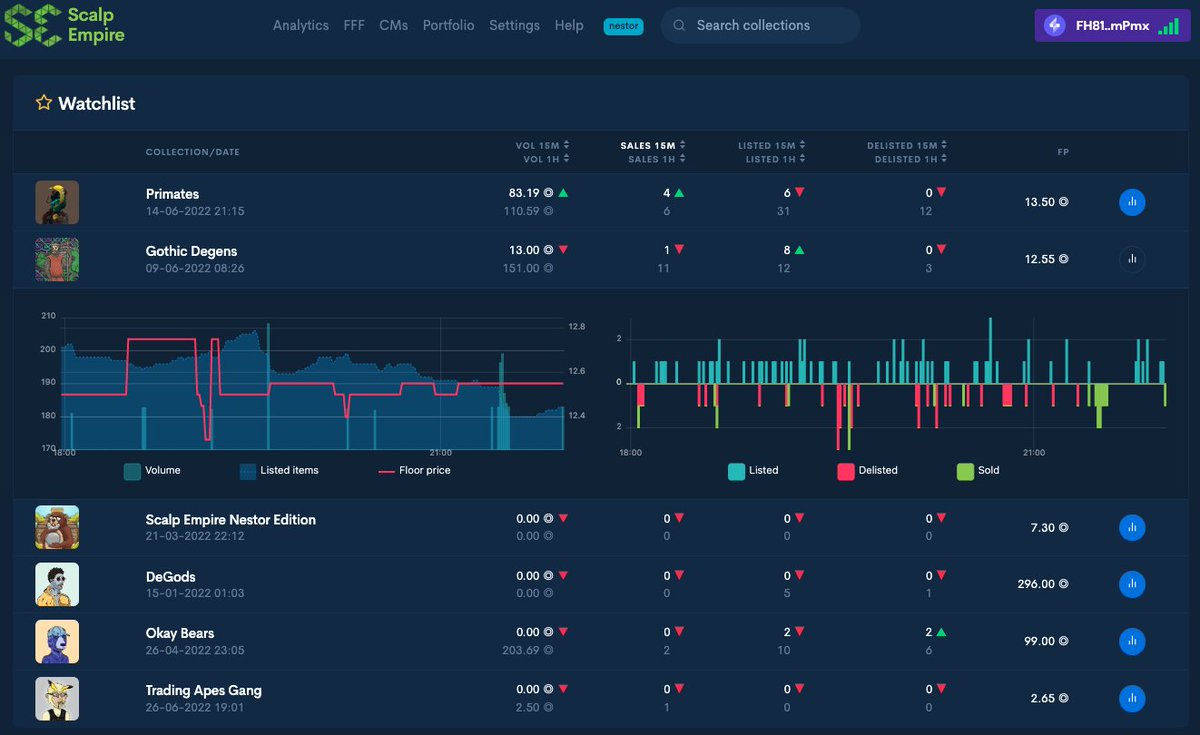Viewport: 1200px width, 735px height.
Task: Click the Watchlist star icon
Action: pos(43,103)
